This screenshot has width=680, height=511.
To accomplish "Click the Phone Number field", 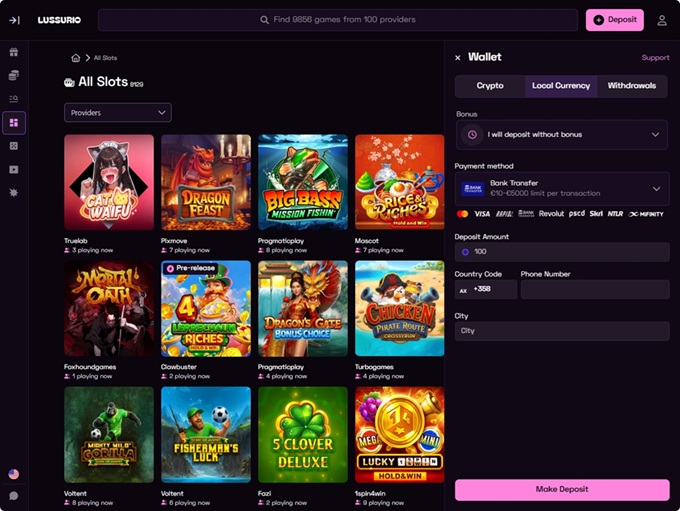I will coord(595,289).
